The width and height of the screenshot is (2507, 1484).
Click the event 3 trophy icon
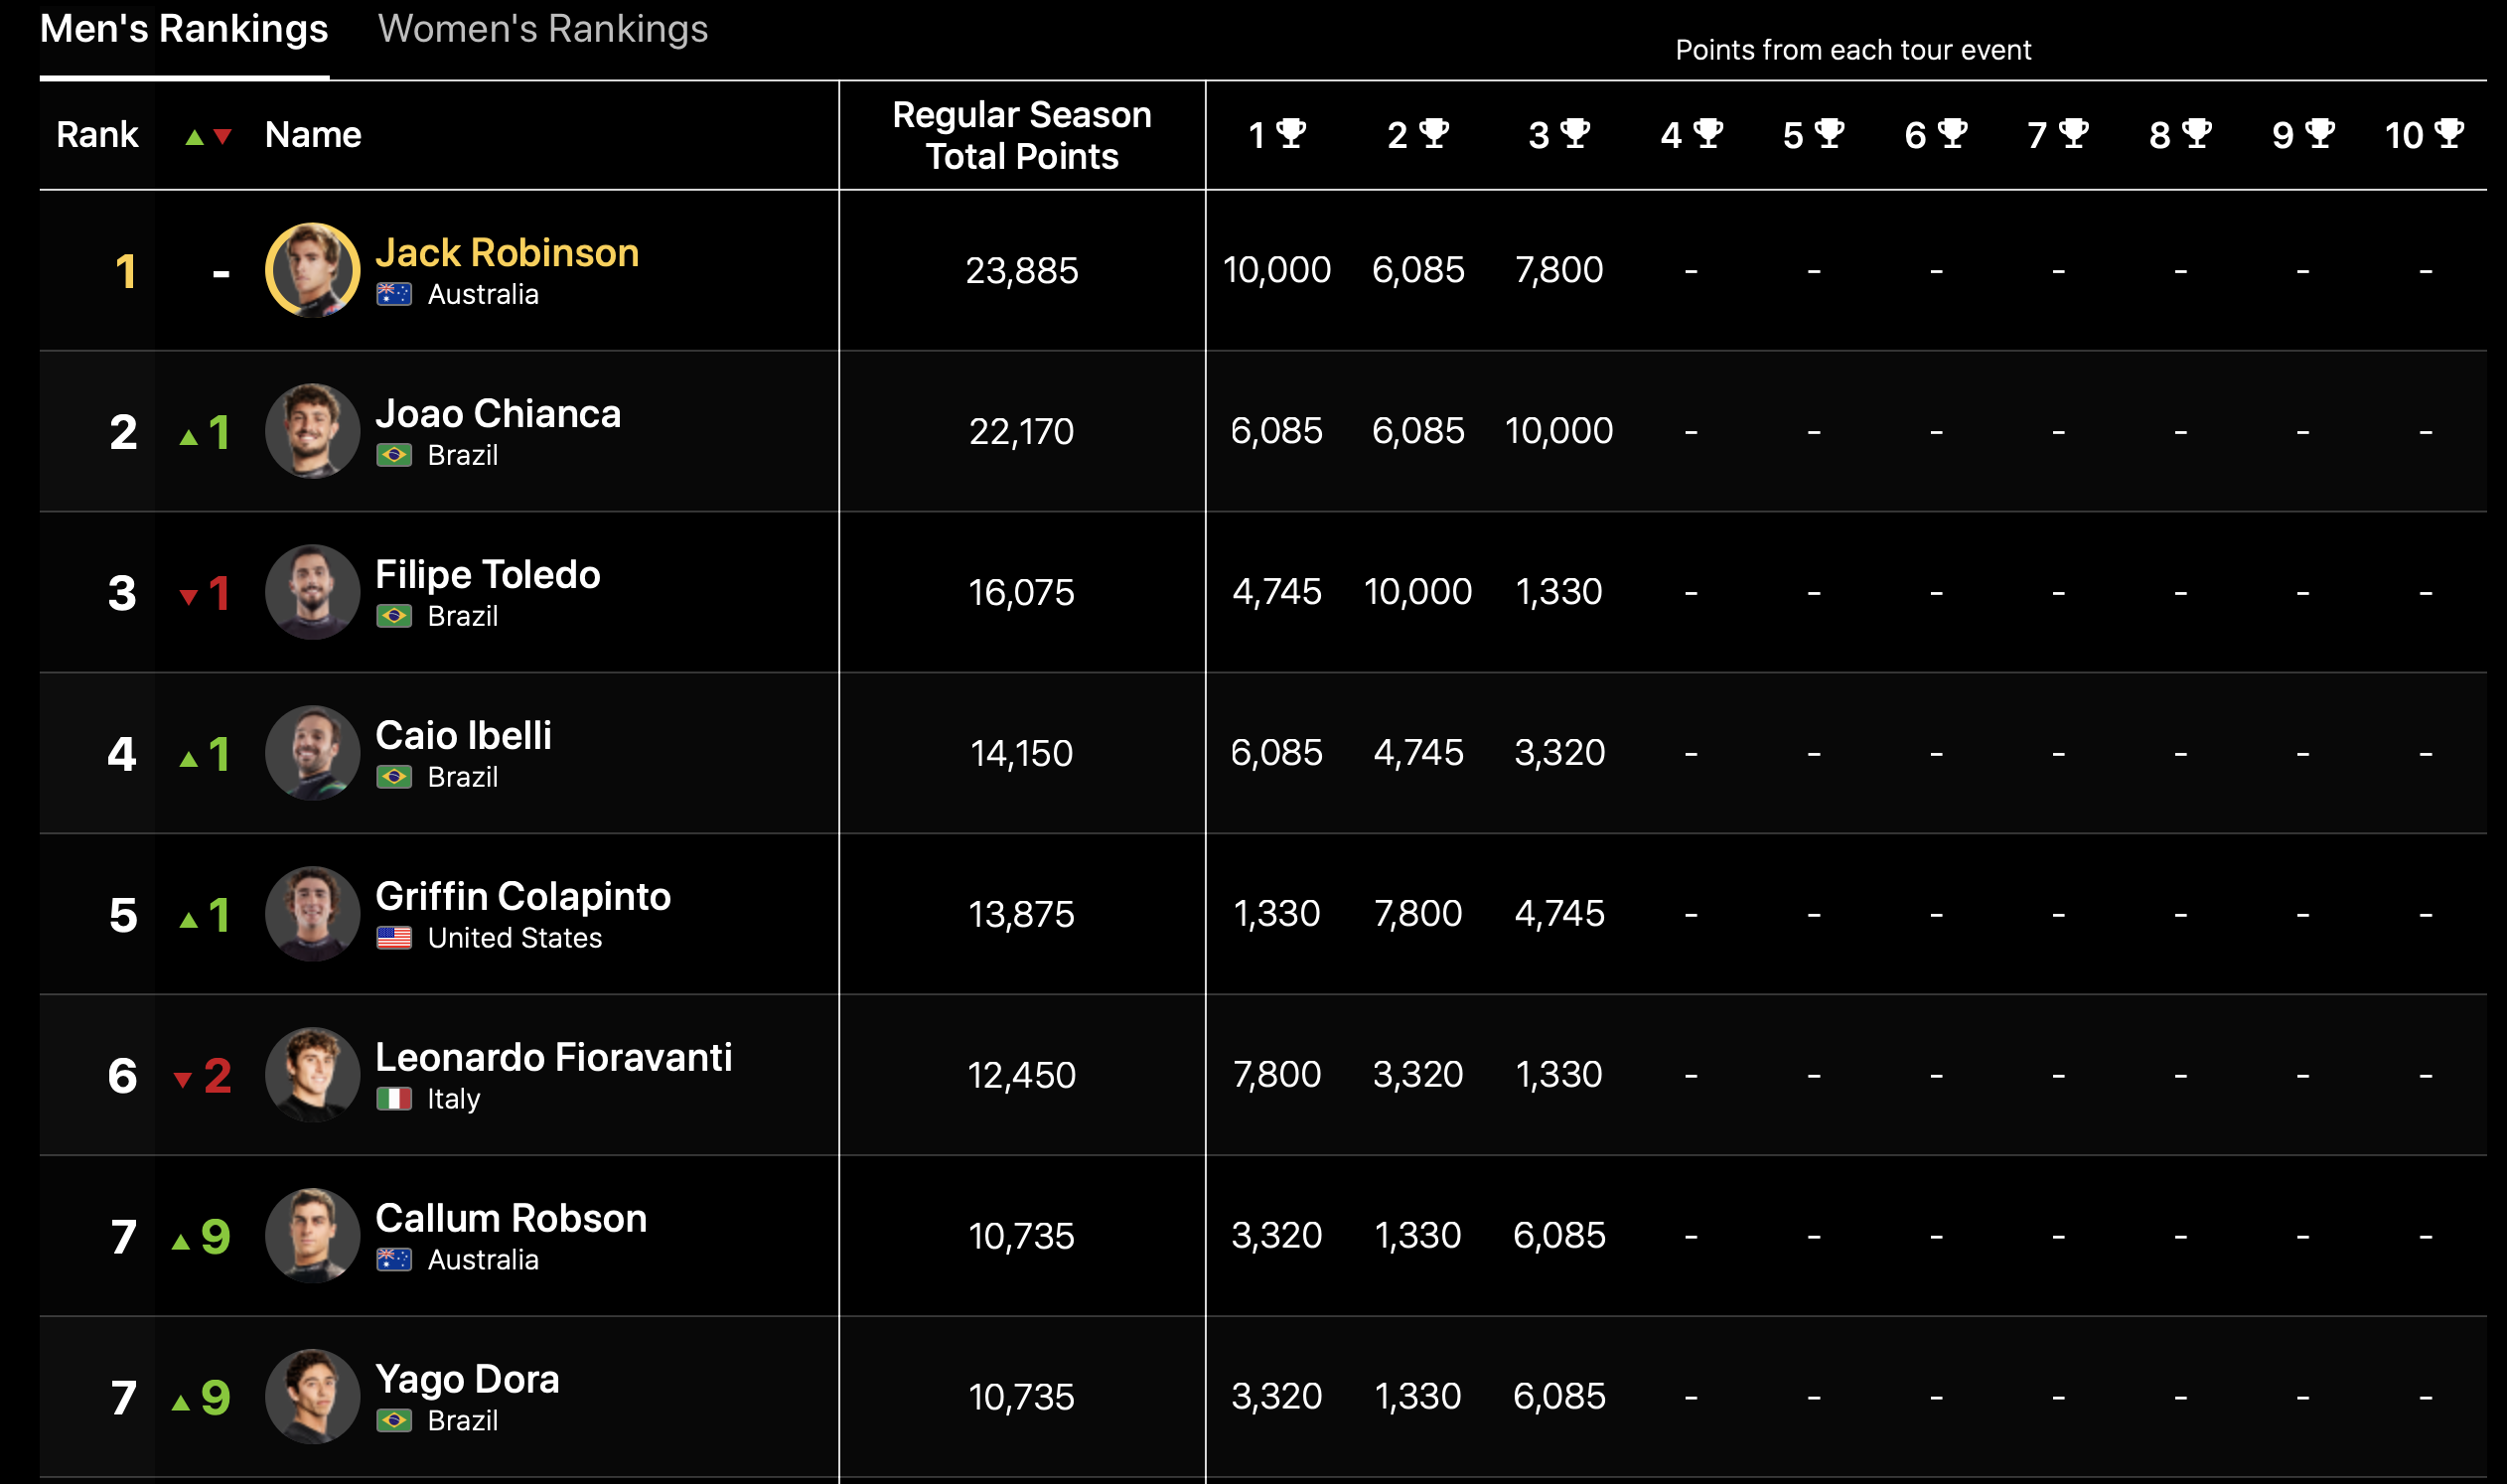pyautogui.click(x=1575, y=133)
